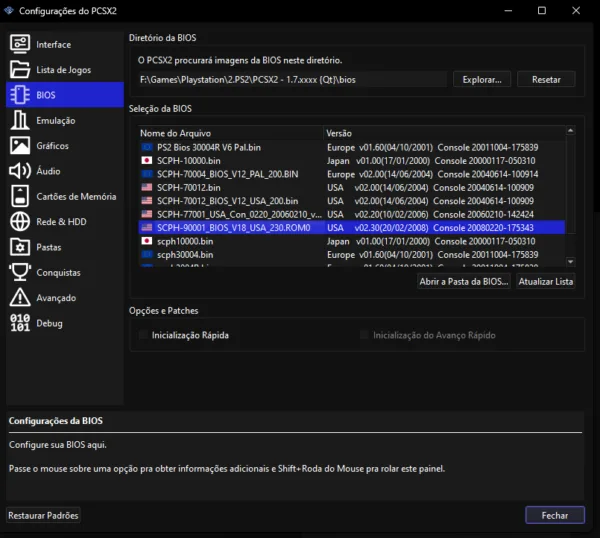Click the Resetar button
Screen dimensions: 600x538
coord(546,79)
